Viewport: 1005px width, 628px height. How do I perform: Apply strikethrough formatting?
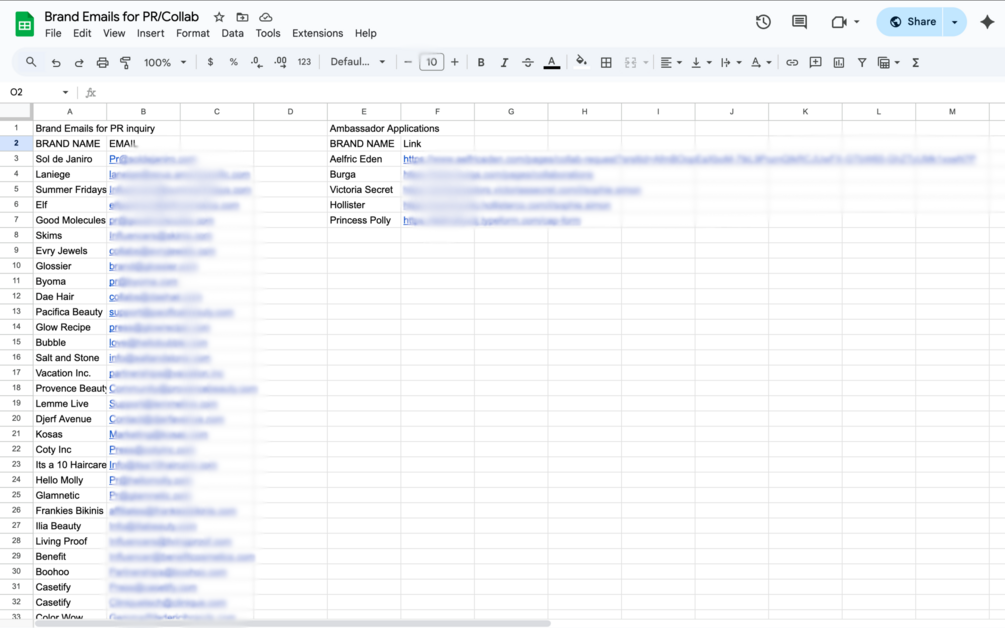pyautogui.click(x=527, y=62)
